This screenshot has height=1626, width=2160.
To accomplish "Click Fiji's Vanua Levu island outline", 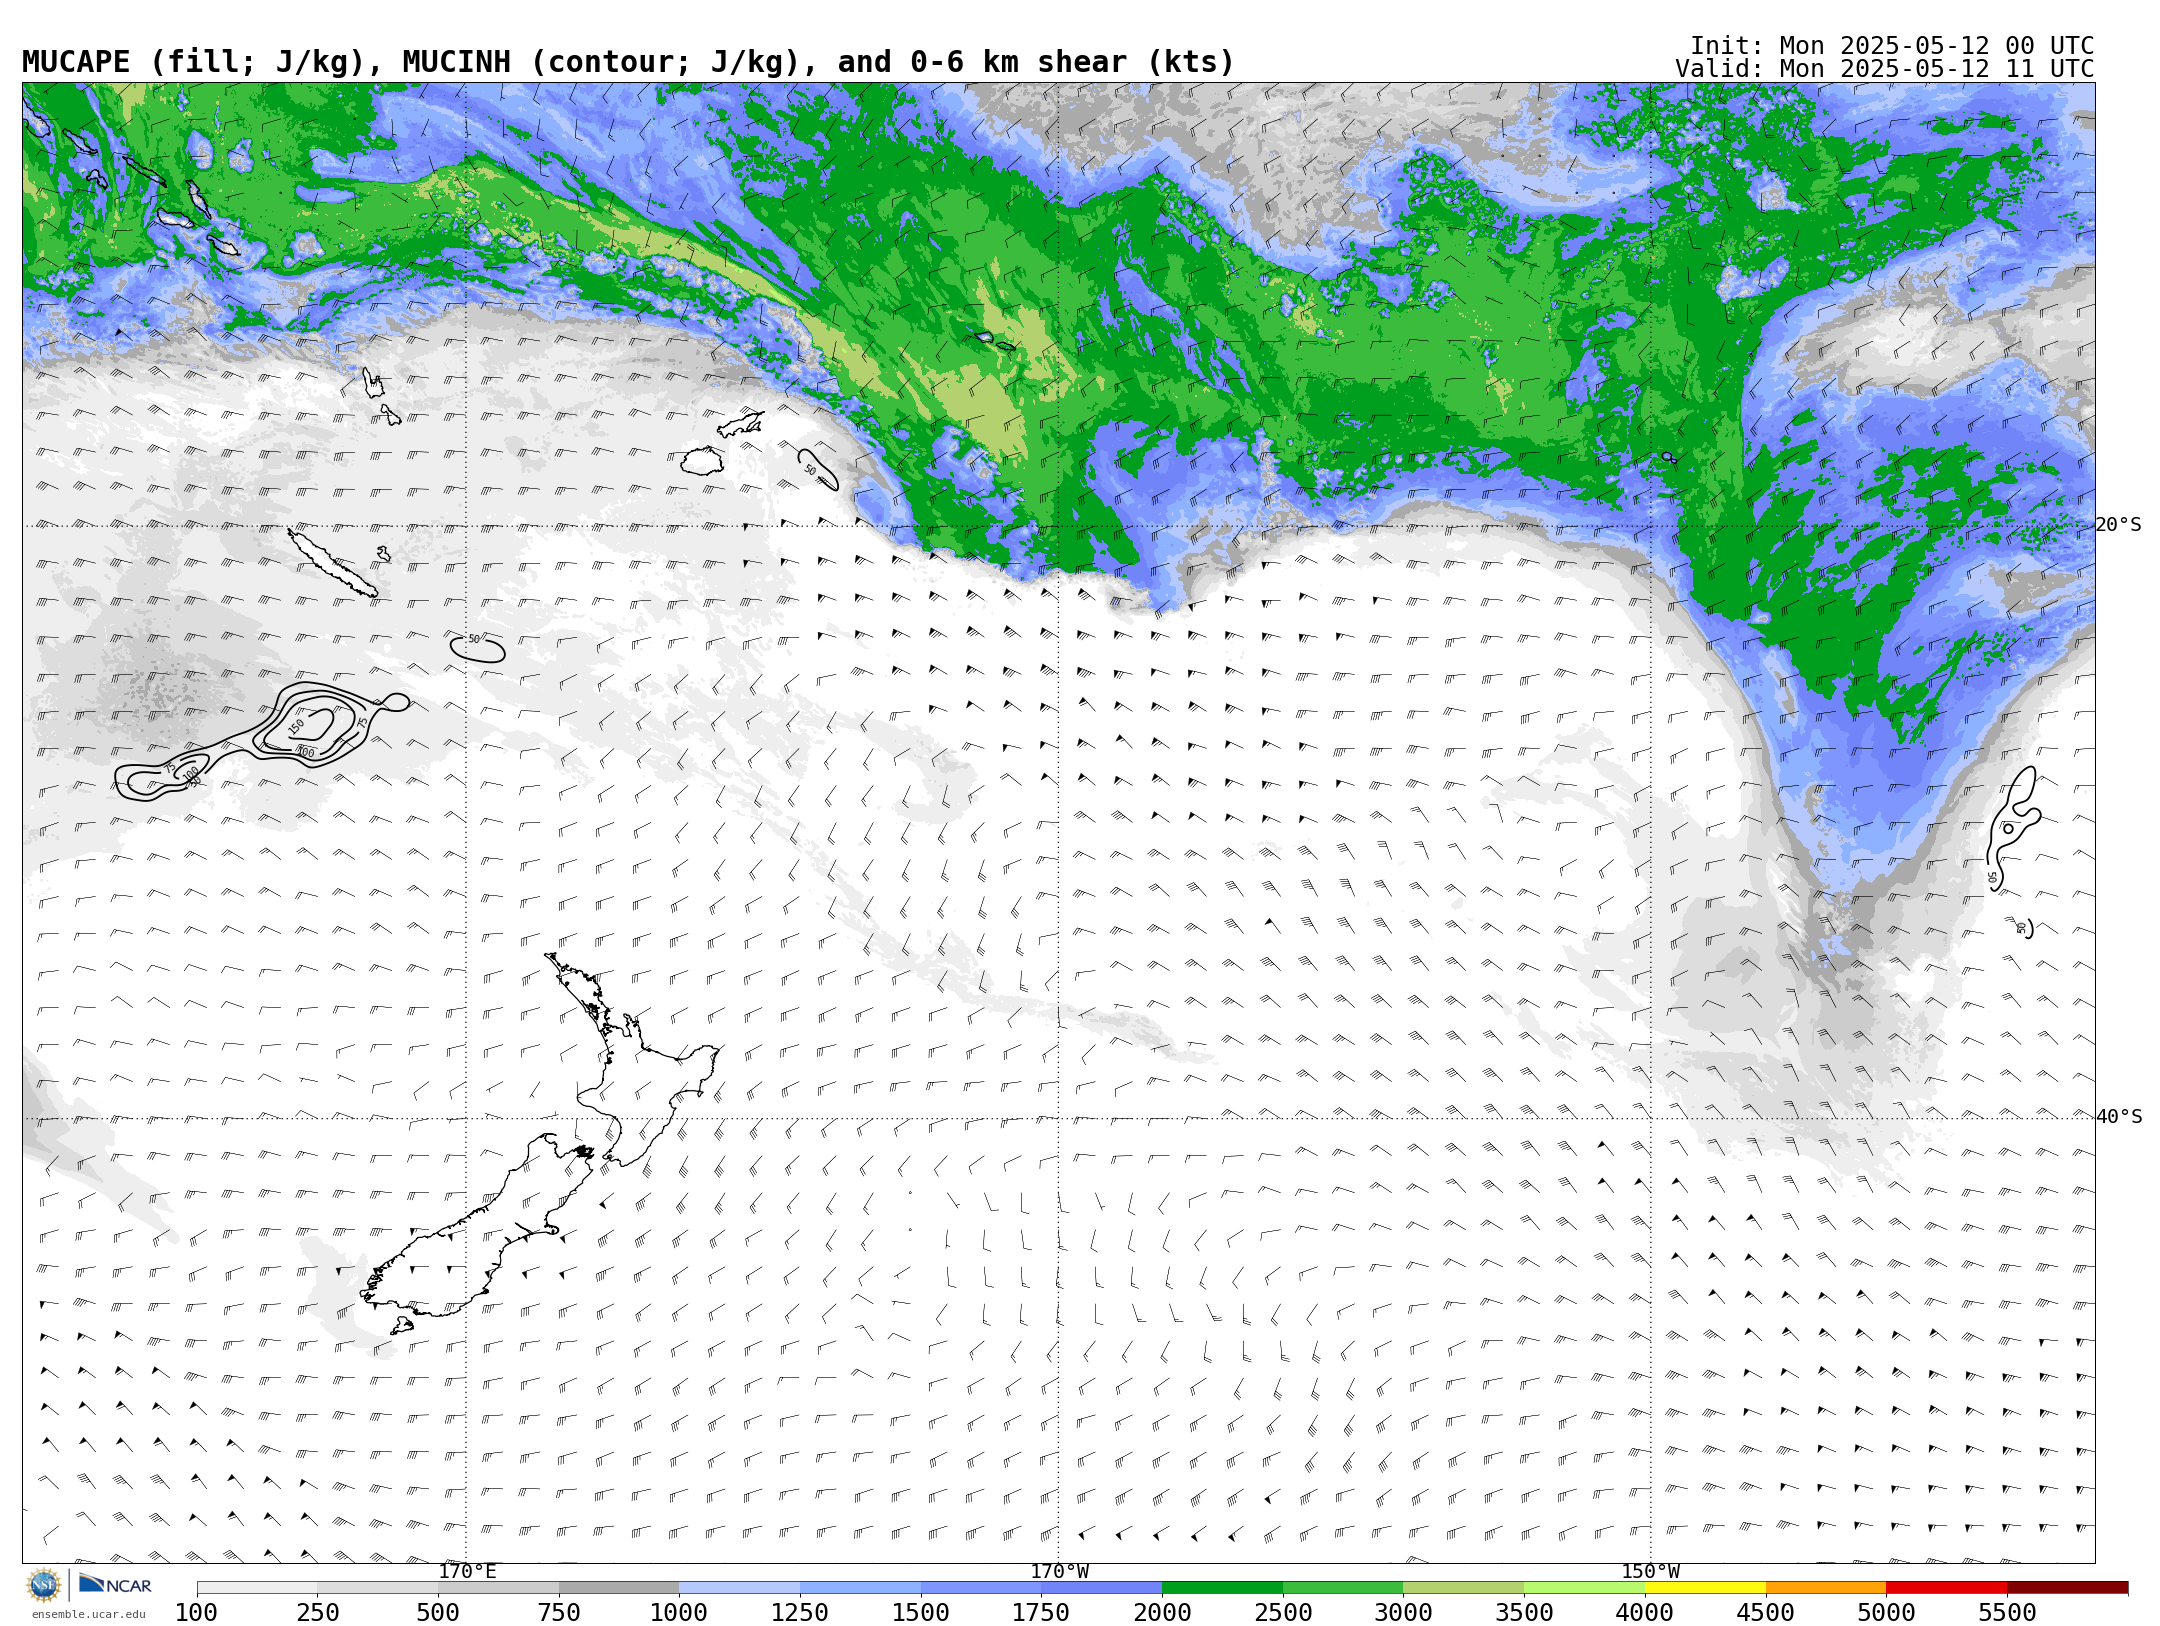I will point(740,424).
